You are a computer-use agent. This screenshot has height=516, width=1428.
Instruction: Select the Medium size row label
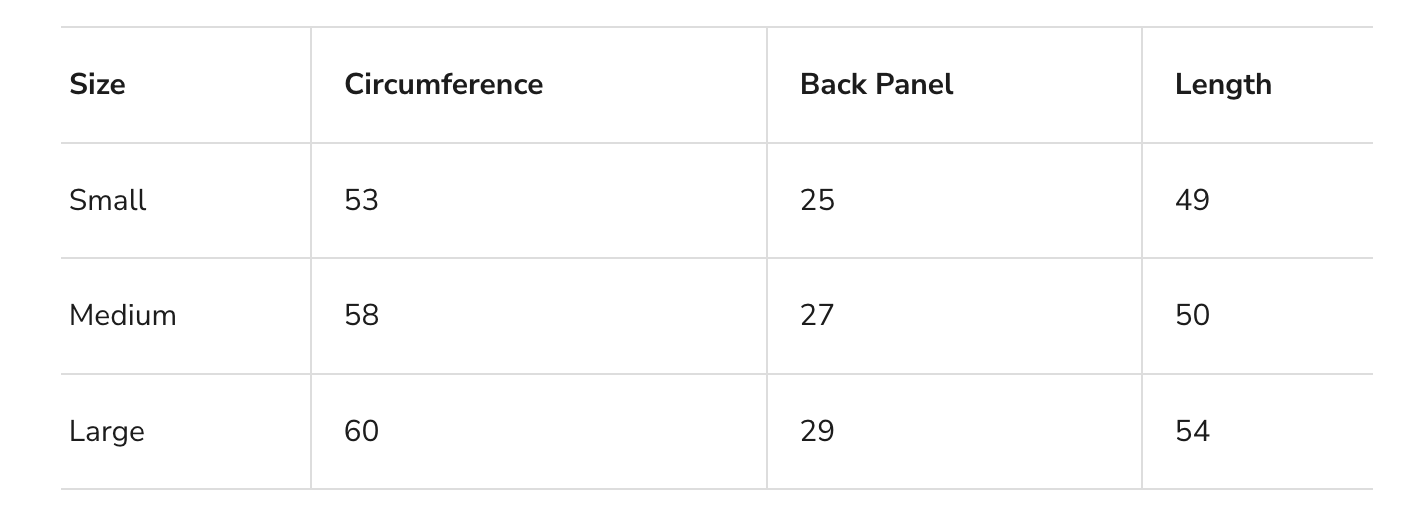[122, 316]
